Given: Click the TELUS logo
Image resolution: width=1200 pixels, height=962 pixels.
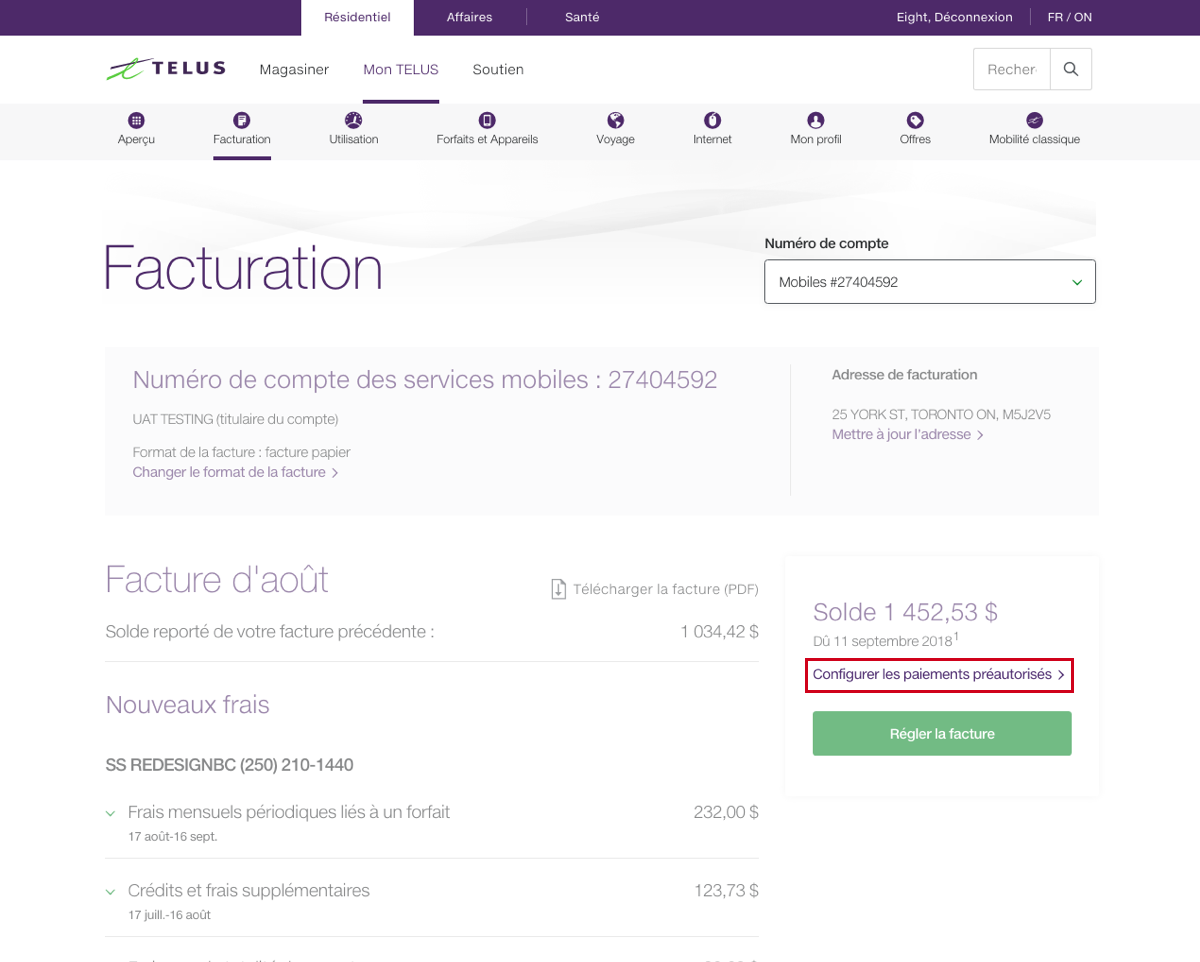Looking at the screenshot, I should (166, 69).
